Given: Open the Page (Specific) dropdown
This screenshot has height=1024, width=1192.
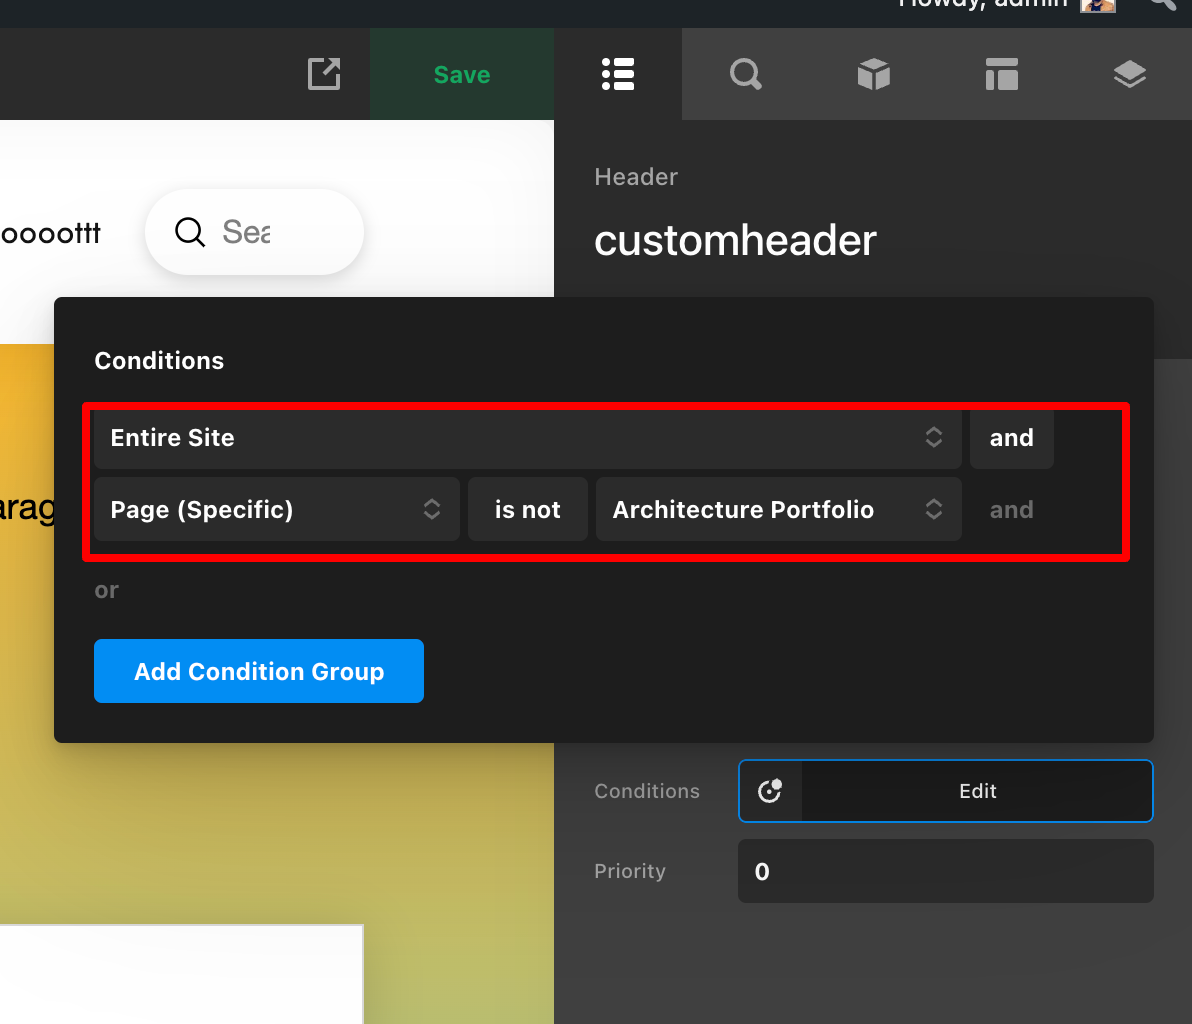Looking at the screenshot, I should point(276,510).
